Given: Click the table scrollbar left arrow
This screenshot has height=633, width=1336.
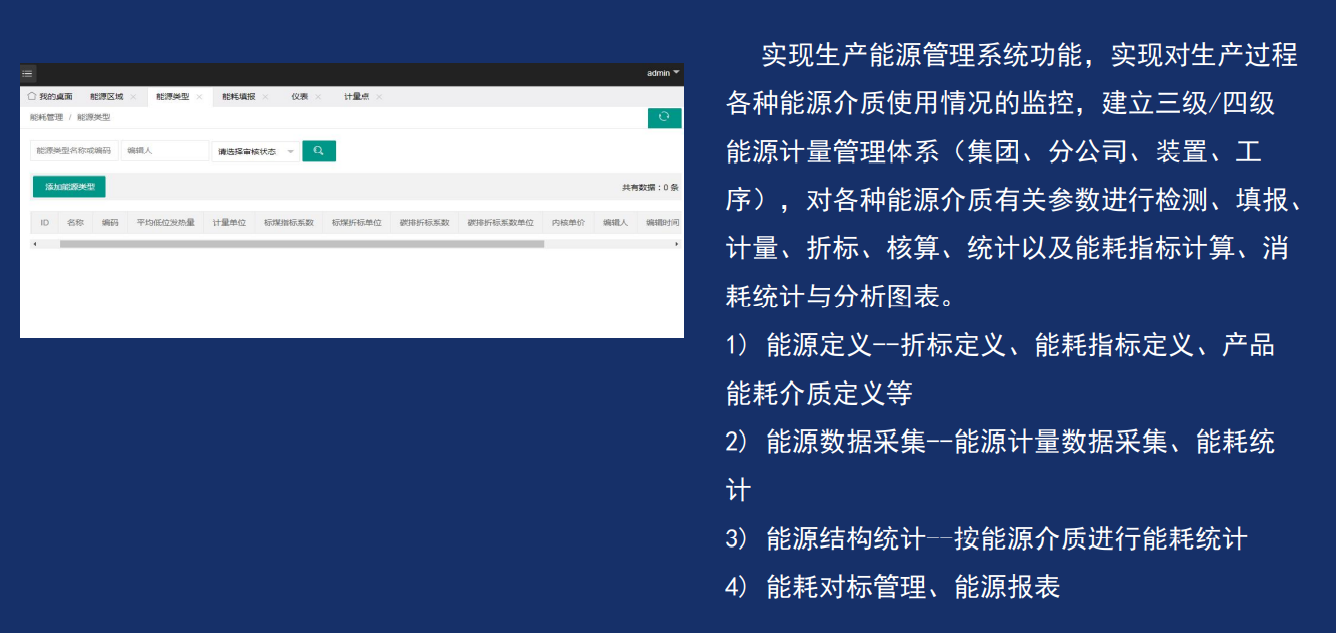Looking at the screenshot, I should [x=34, y=244].
